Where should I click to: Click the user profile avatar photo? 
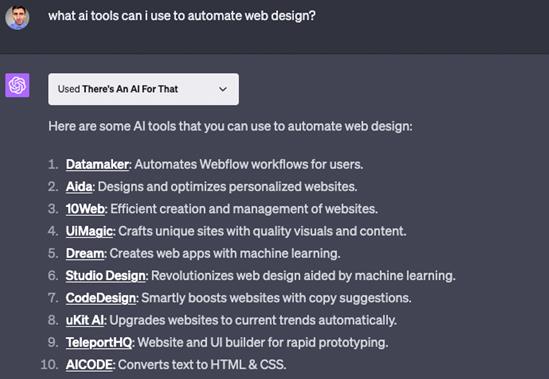coord(17,17)
